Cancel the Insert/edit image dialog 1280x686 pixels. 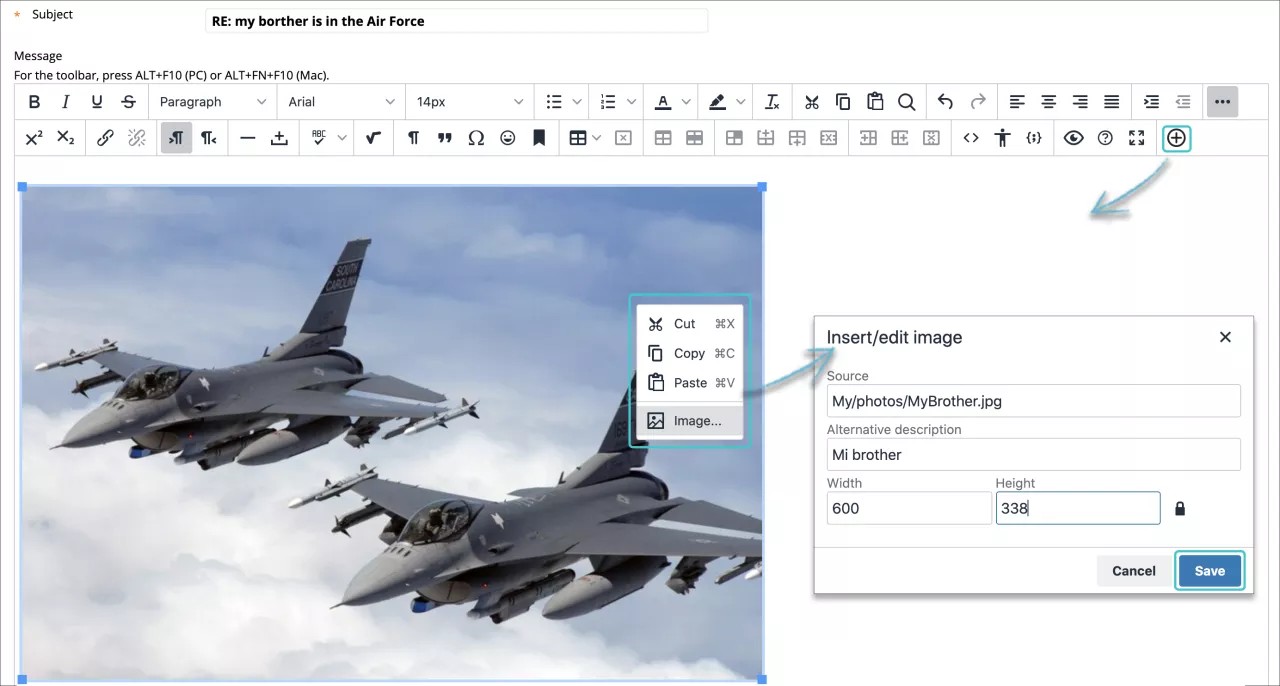click(1133, 570)
